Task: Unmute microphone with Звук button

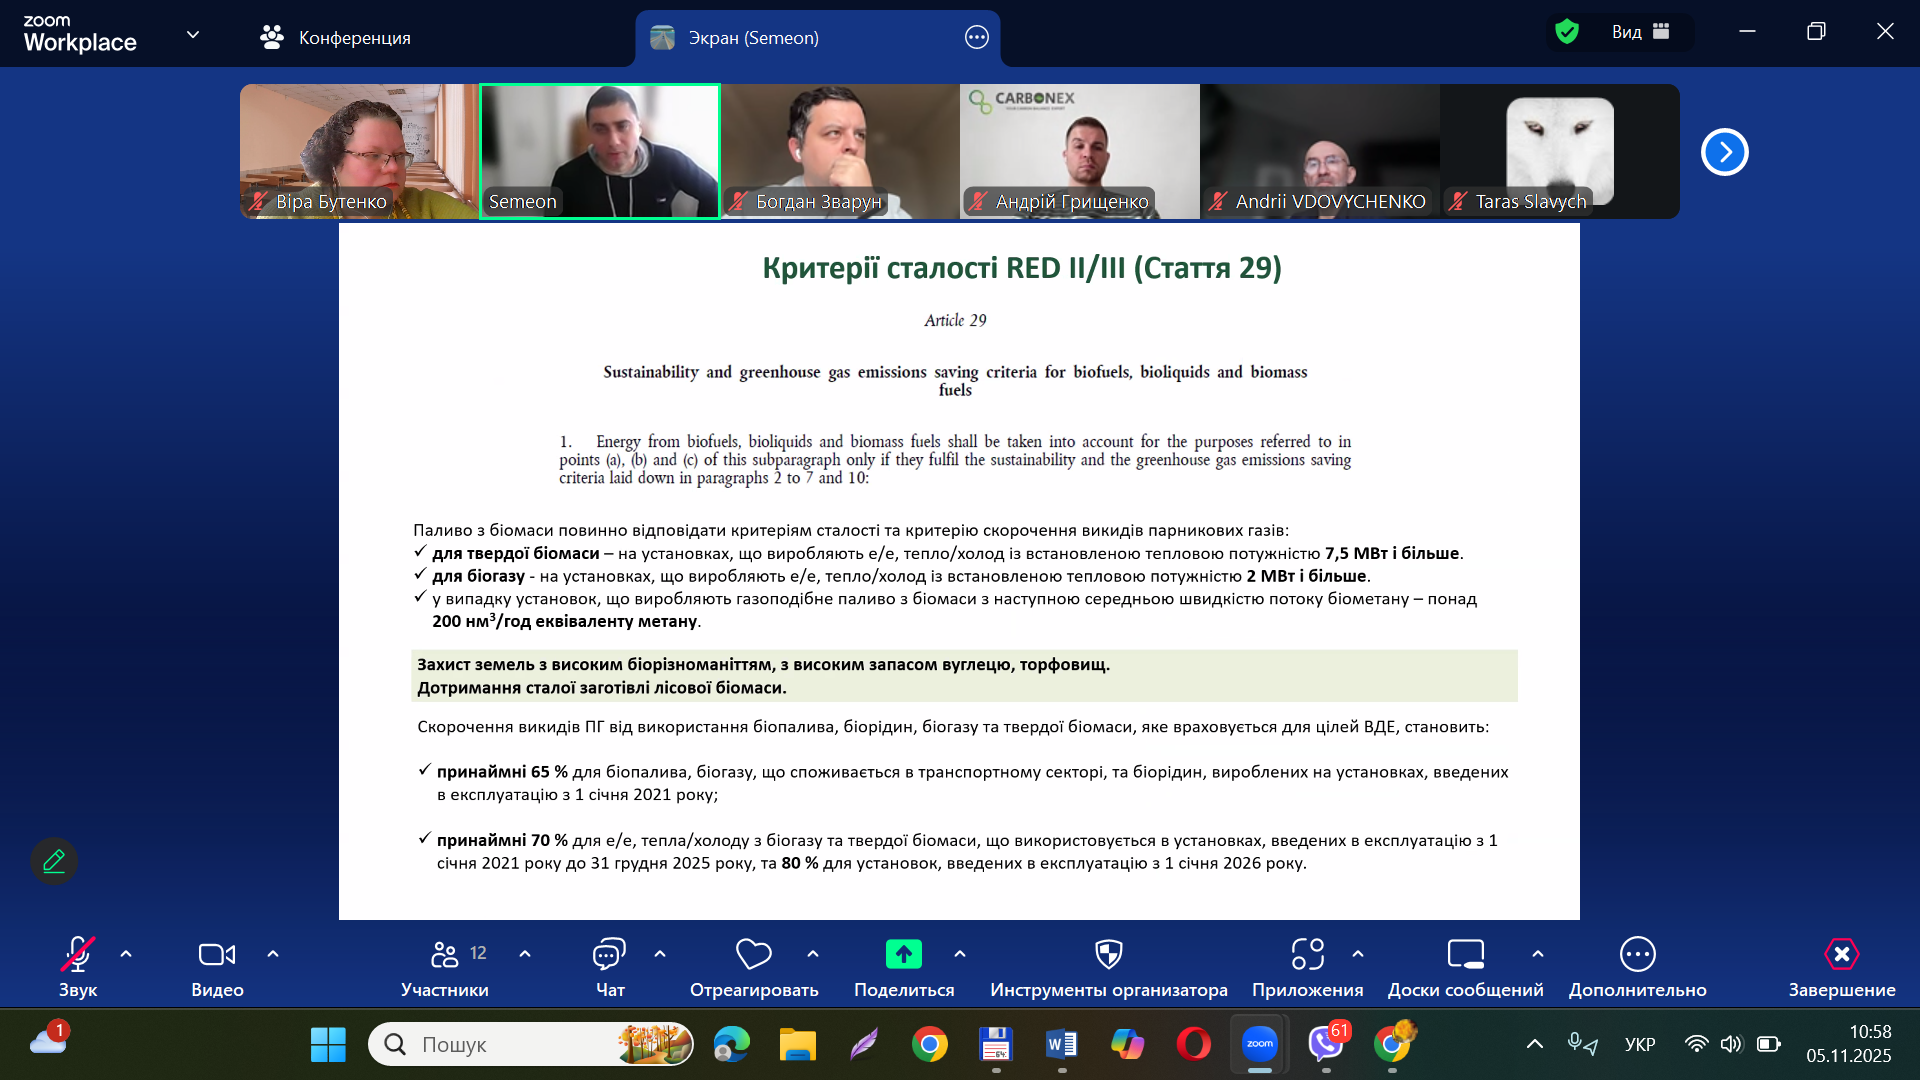Action: pos(78,955)
